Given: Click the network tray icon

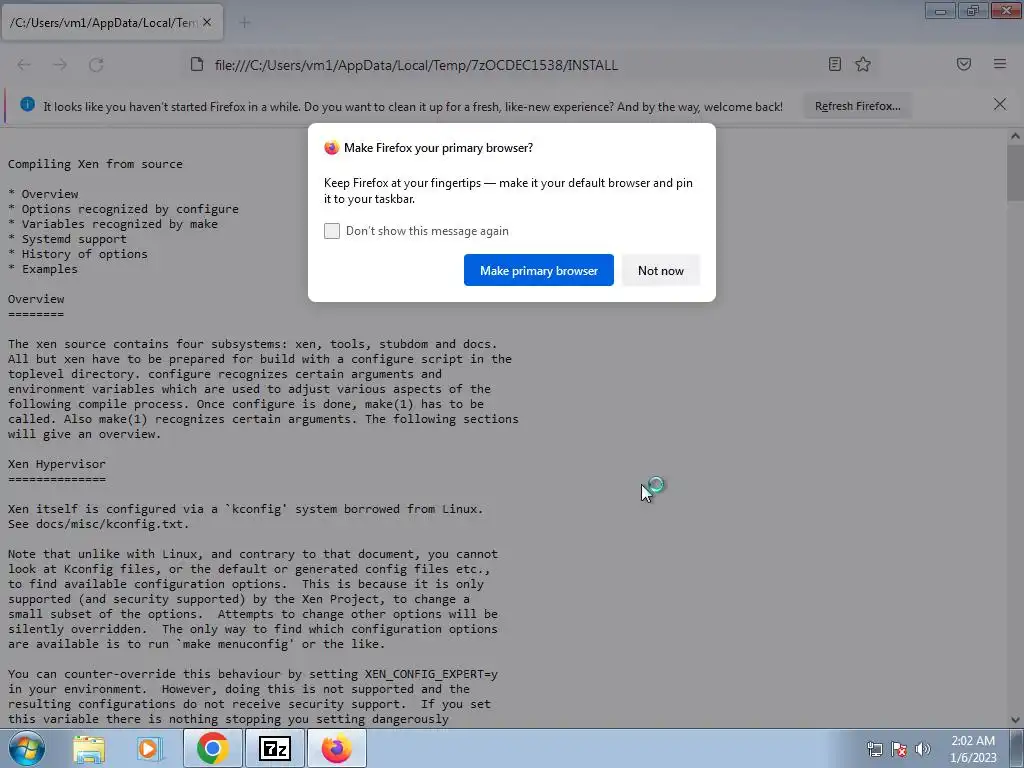Looking at the screenshot, I should [875, 750].
